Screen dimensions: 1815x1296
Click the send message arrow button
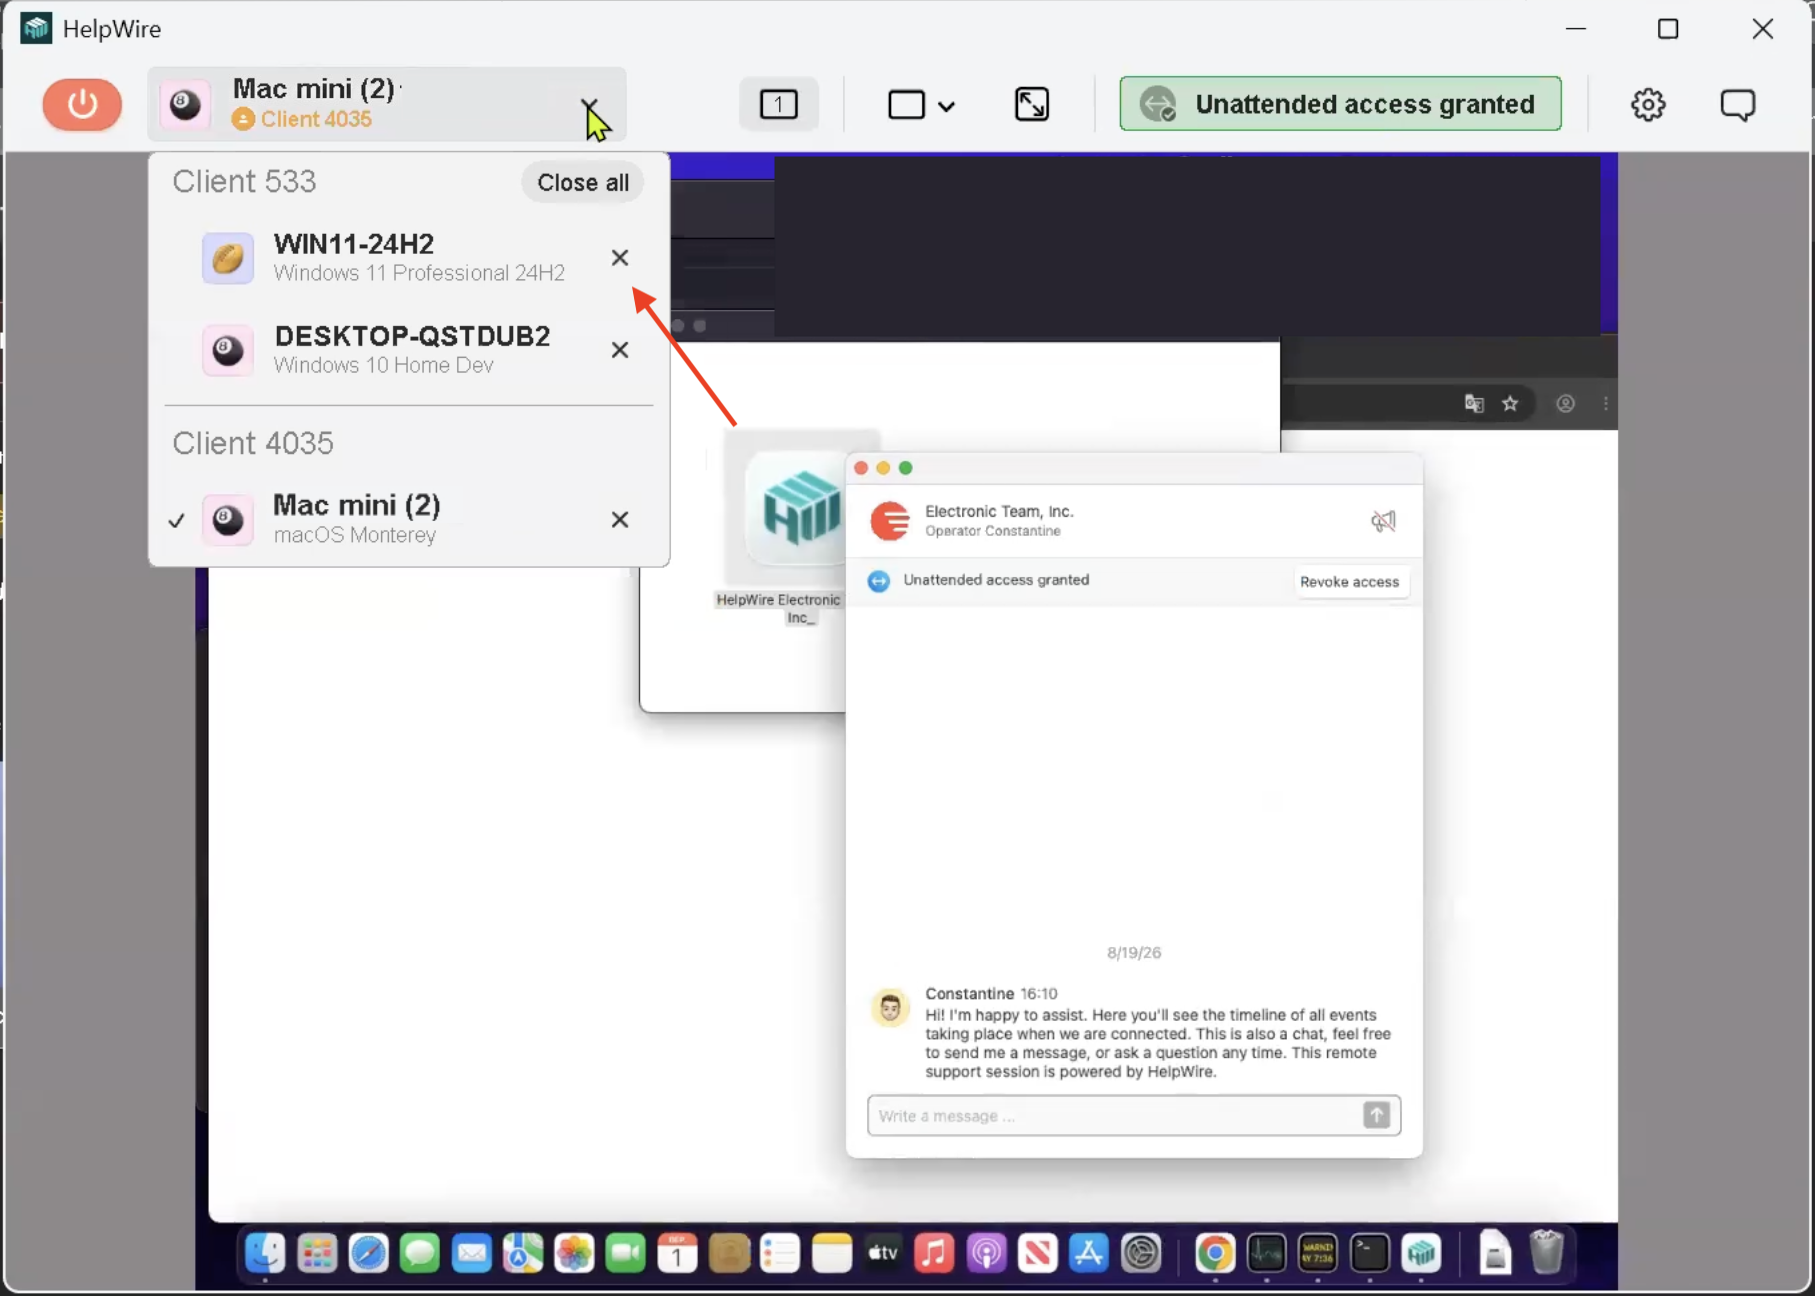1377,1115
